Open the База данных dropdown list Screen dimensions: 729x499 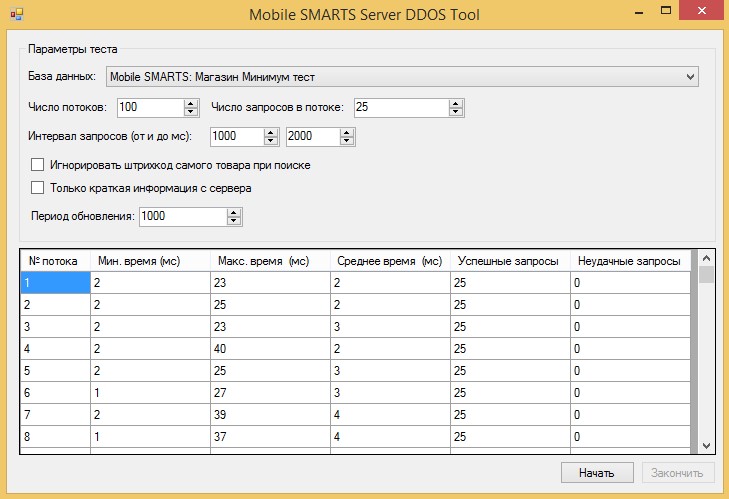[x=690, y=77]
